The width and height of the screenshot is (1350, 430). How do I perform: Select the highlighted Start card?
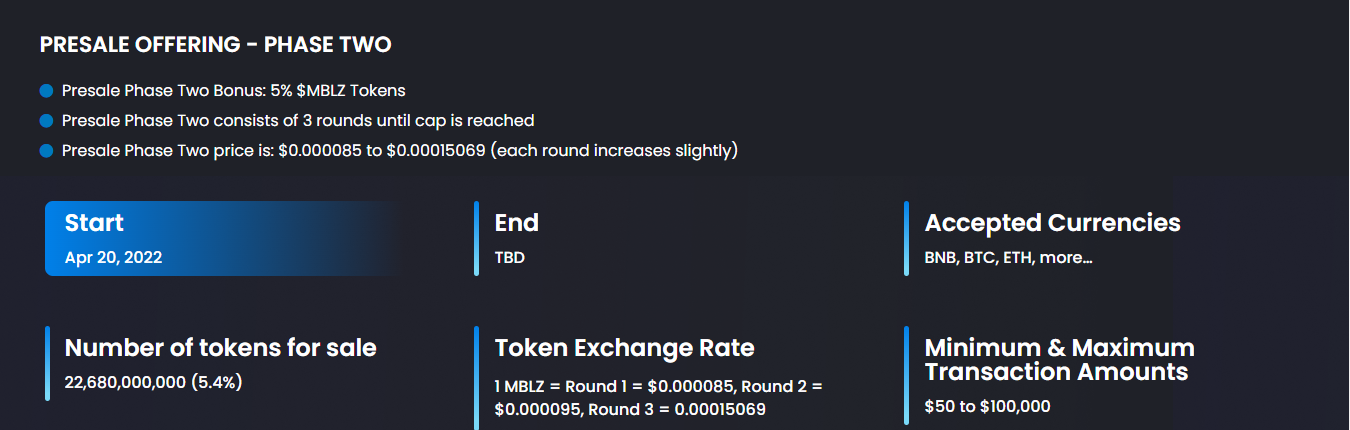pos(222,238)
